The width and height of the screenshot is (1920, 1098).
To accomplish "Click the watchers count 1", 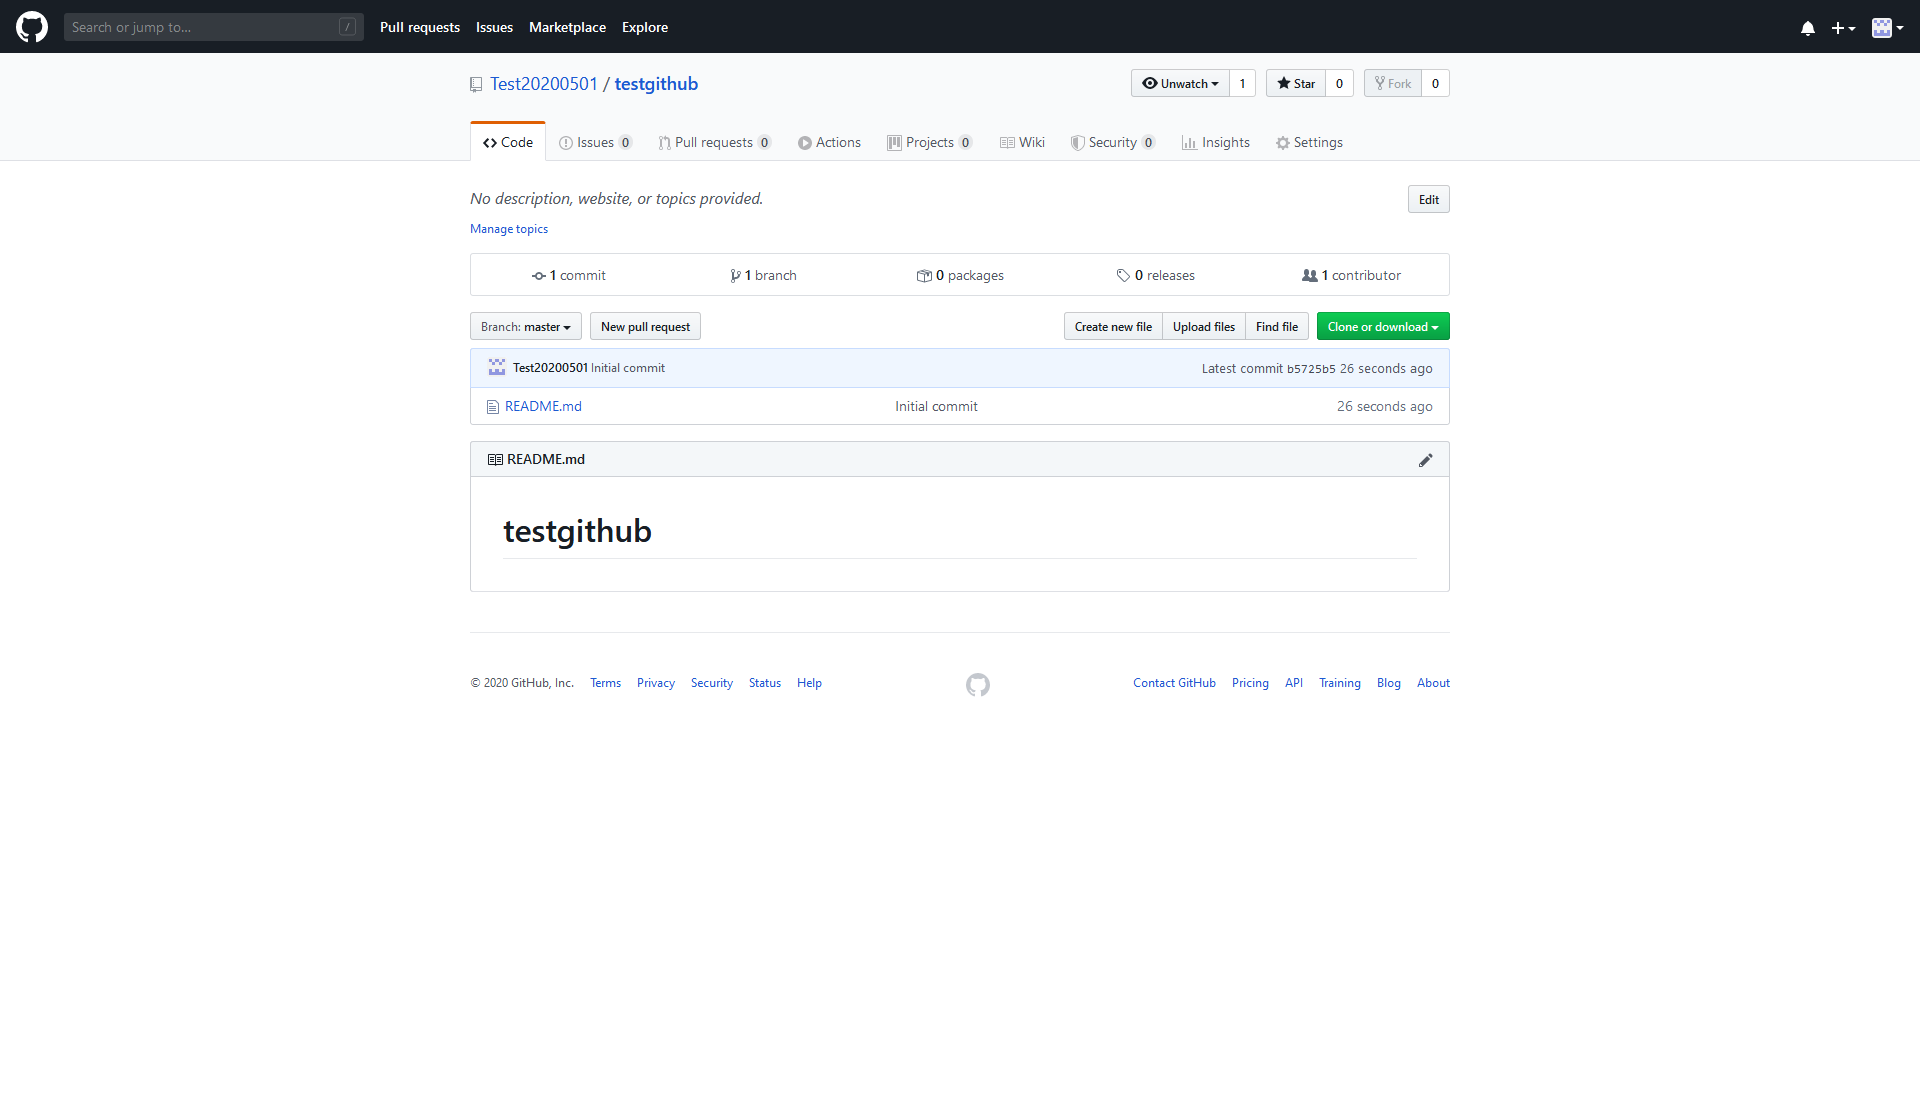I will (x=1243, y=83).
